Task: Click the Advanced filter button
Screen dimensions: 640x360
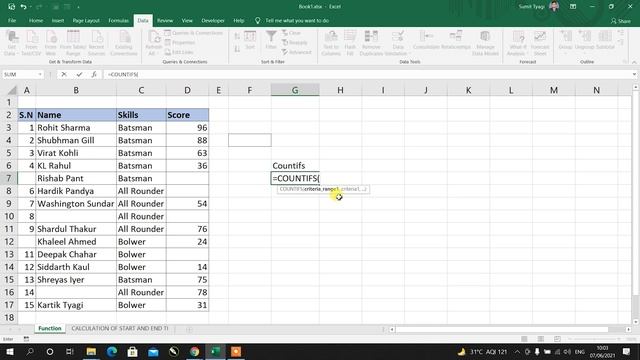Action: [297, 52]
